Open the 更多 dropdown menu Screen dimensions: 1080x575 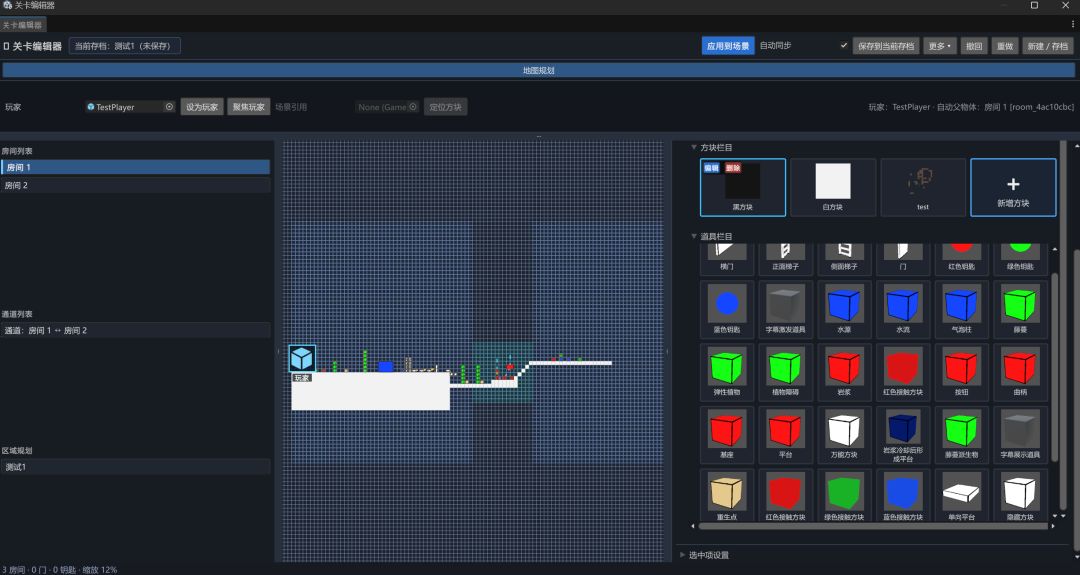(939, 46)
